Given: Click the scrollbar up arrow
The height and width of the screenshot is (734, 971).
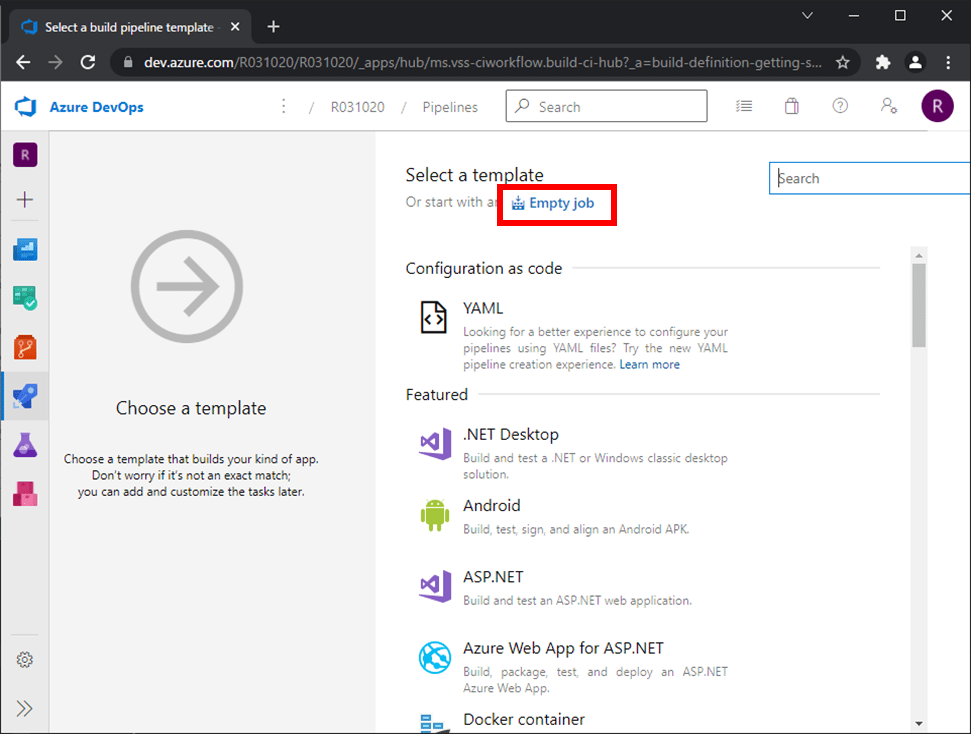Looking at the screenshot, I should coord(919,255).
